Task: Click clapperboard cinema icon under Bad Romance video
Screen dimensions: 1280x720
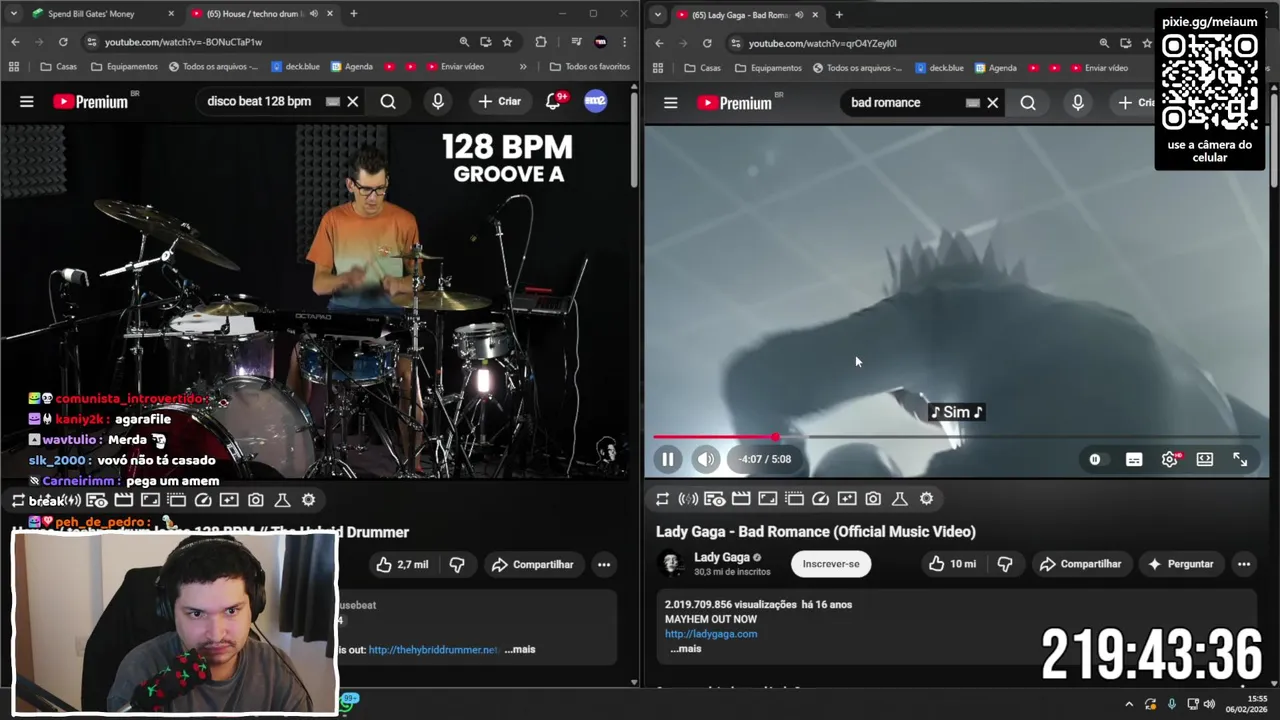Action: [x=741, y=498]
